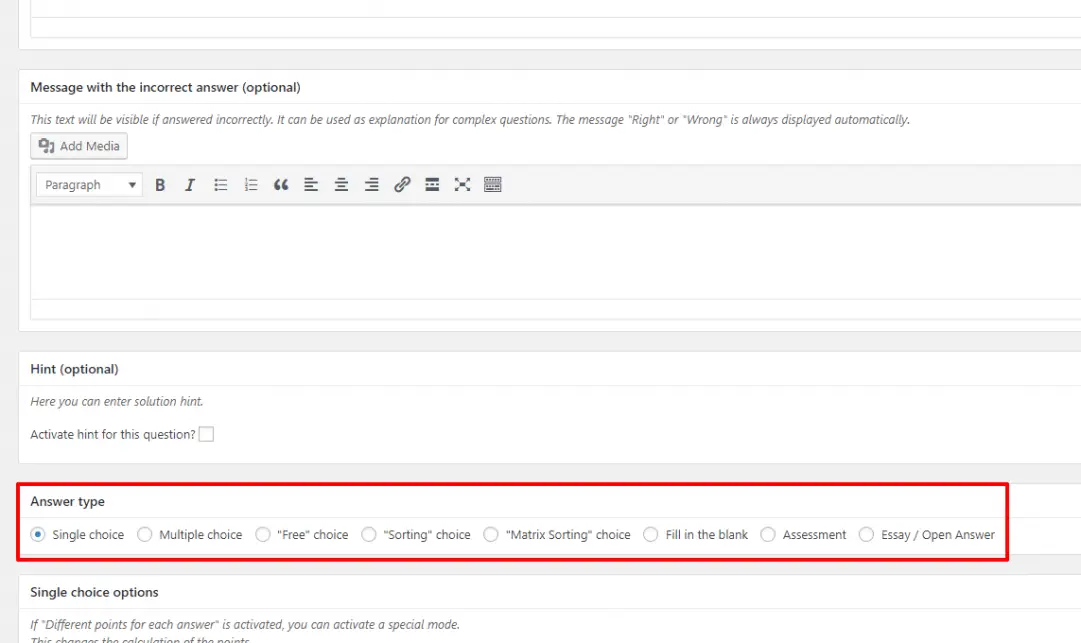The width and height of the screenshot is (1081, 643).
Task: Insert Read More tag
Action: (x=432, y=185)
